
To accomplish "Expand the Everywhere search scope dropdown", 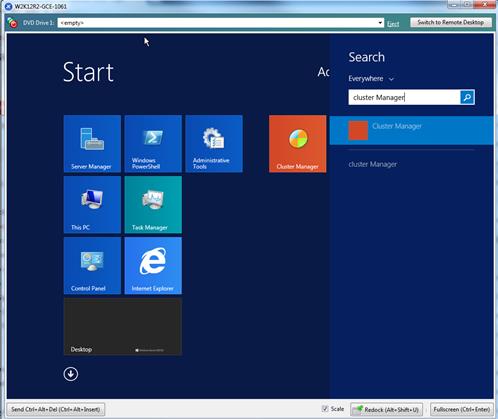I will pos(371,79).
